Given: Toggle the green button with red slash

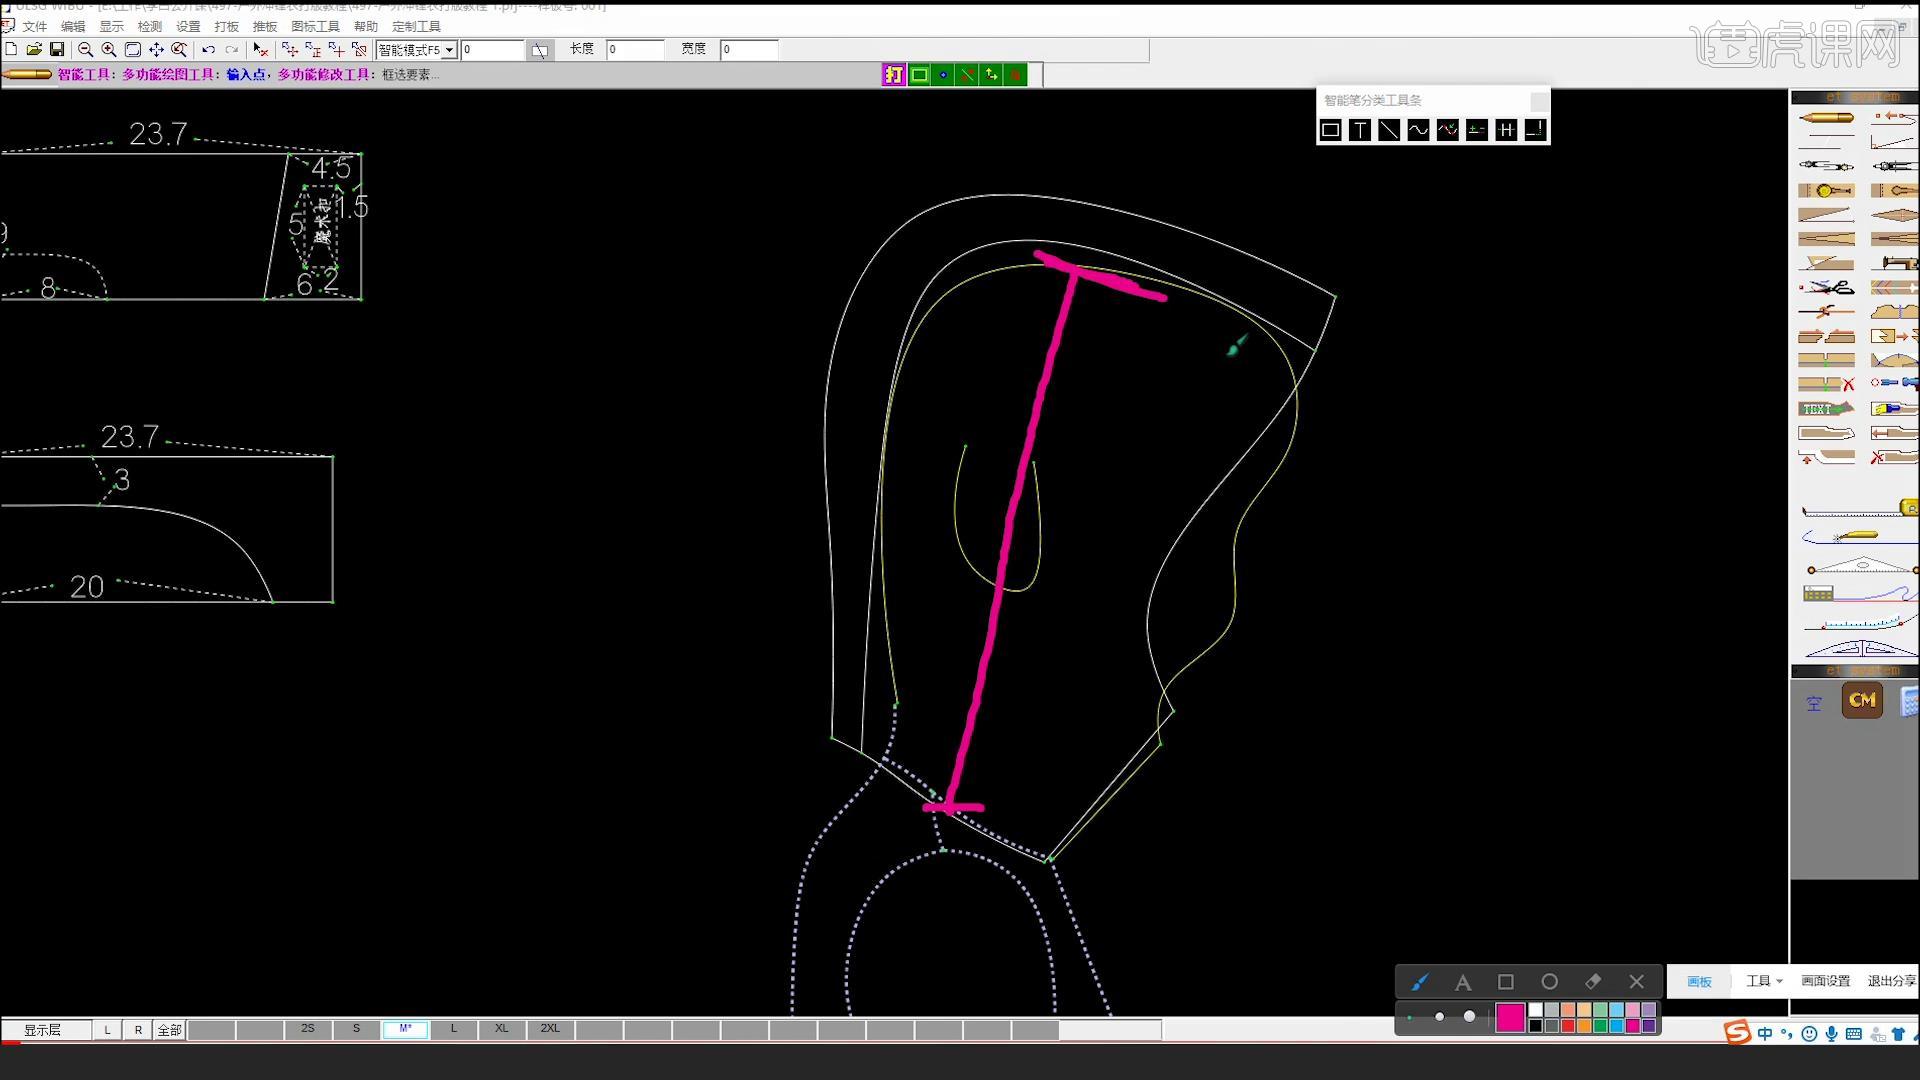Looking at the screenshot, I should pyautogui.click(x=966, y=74).
